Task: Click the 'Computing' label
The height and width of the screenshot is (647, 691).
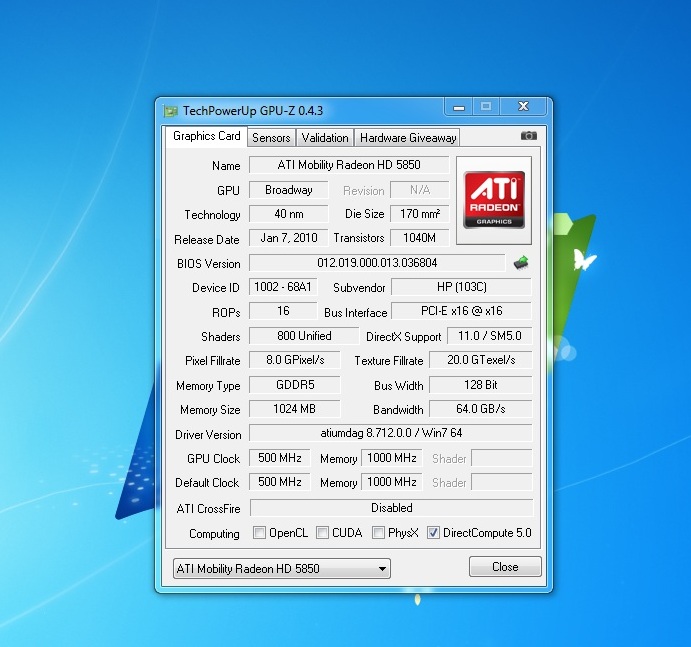Action: coord(214,534)
